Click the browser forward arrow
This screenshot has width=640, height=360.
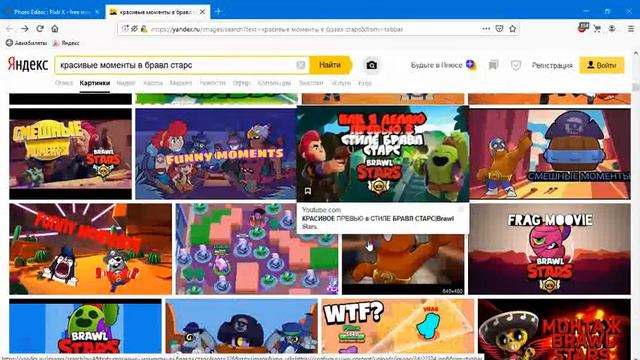click(x=24, y=29)
